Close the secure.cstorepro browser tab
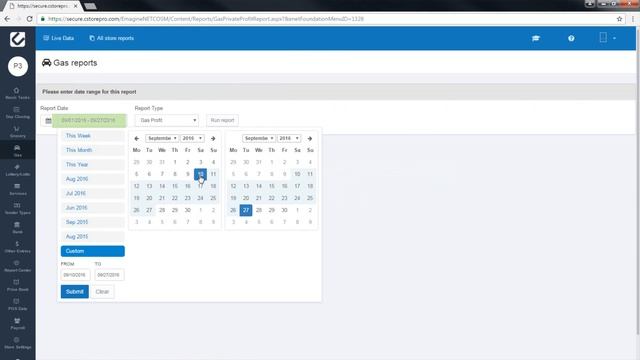This screenshot has height=360, width=640. [x=76, y=6]
